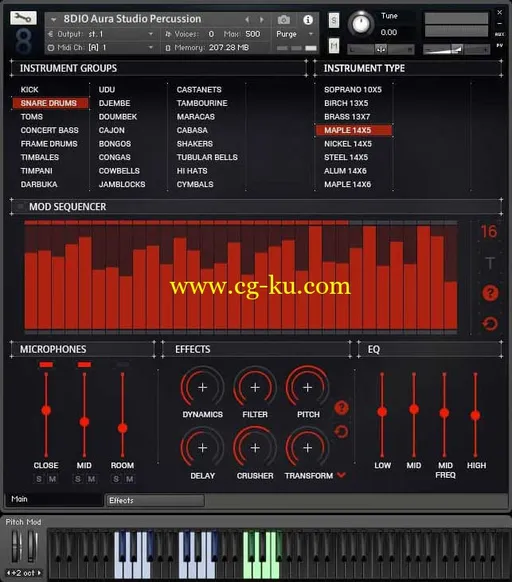The width and height of the screenshot is (512, 582).
Task: Reset the mod sequencer with the reset icon
Action: click(x=490, y=324)
